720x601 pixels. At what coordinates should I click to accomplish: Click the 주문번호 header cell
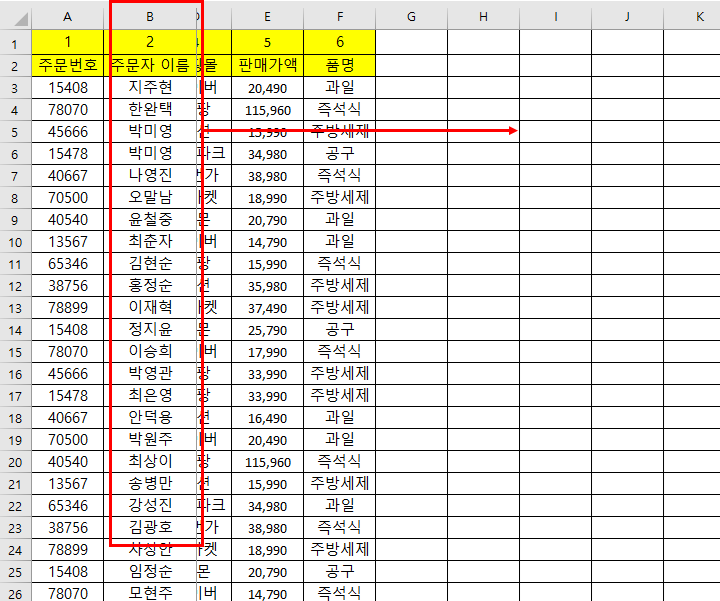(x=68, y=65)
